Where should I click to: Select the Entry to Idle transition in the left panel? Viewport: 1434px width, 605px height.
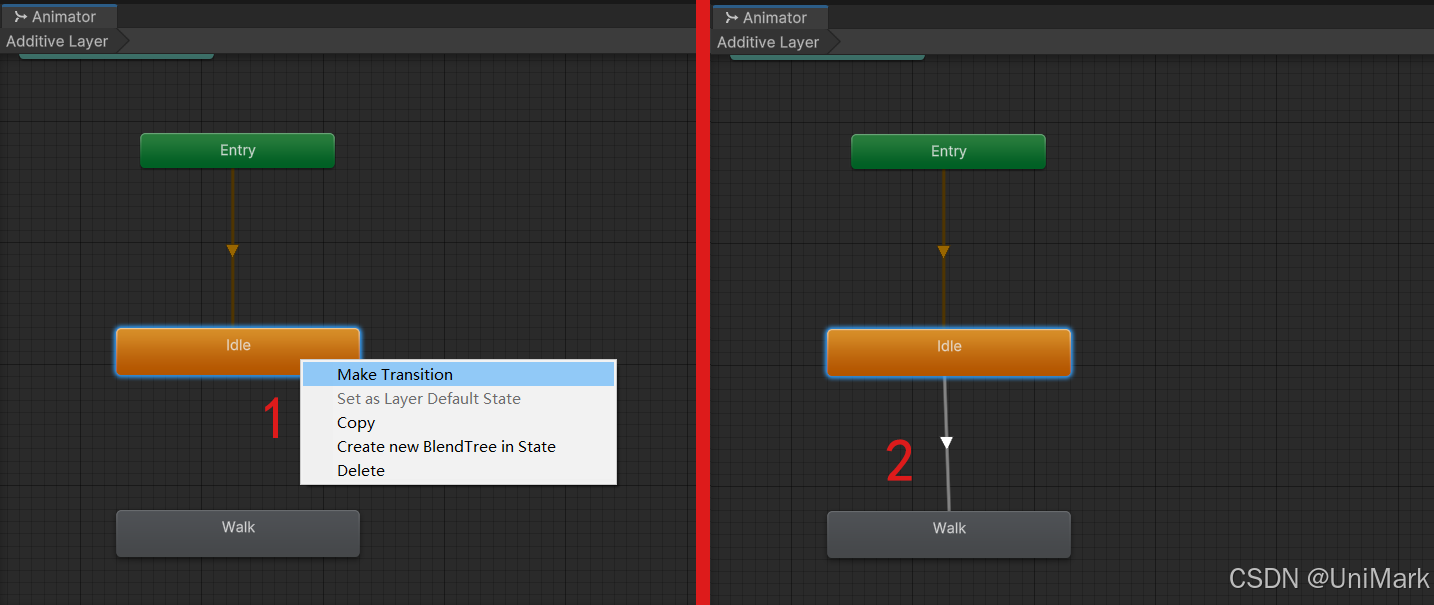tap(232, 249)
